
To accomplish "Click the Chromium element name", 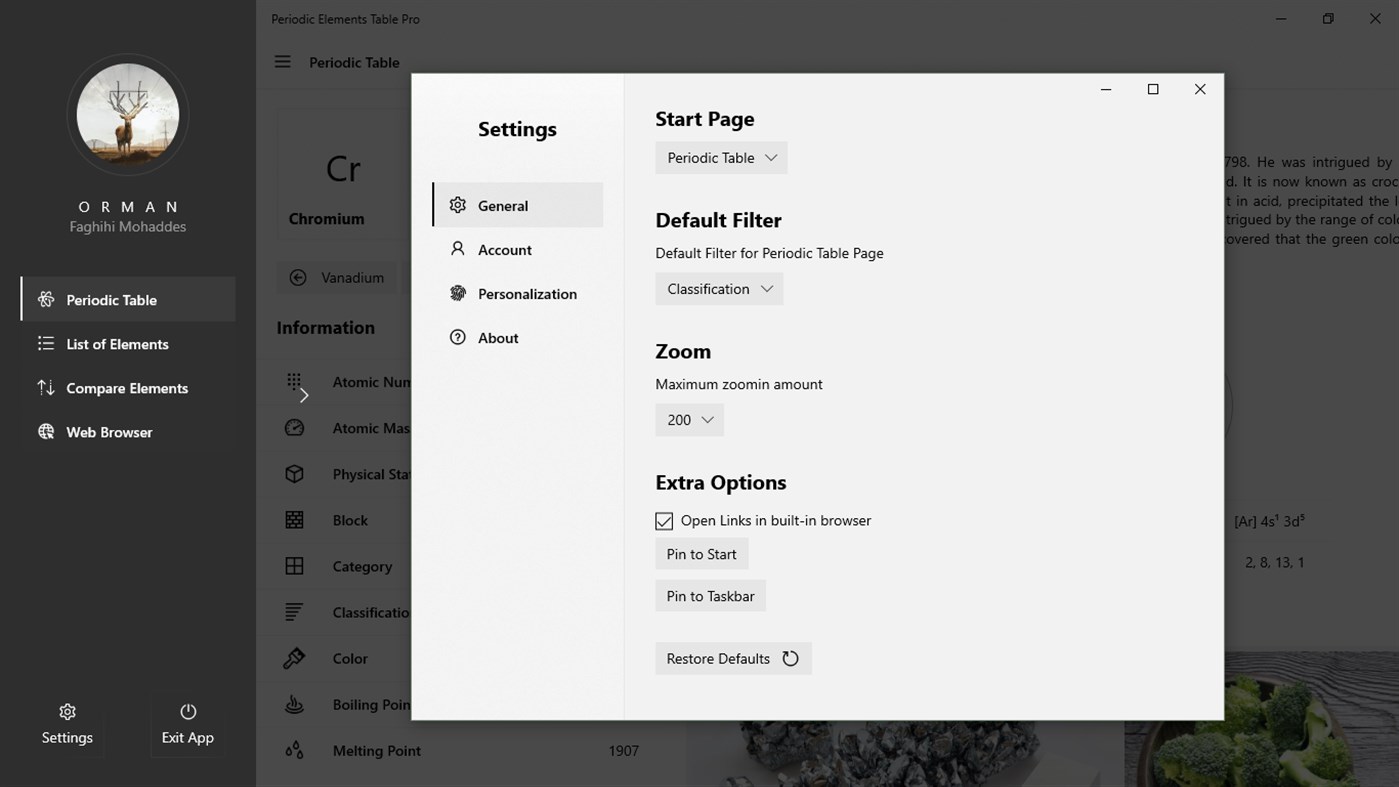I will coord(327,219).
